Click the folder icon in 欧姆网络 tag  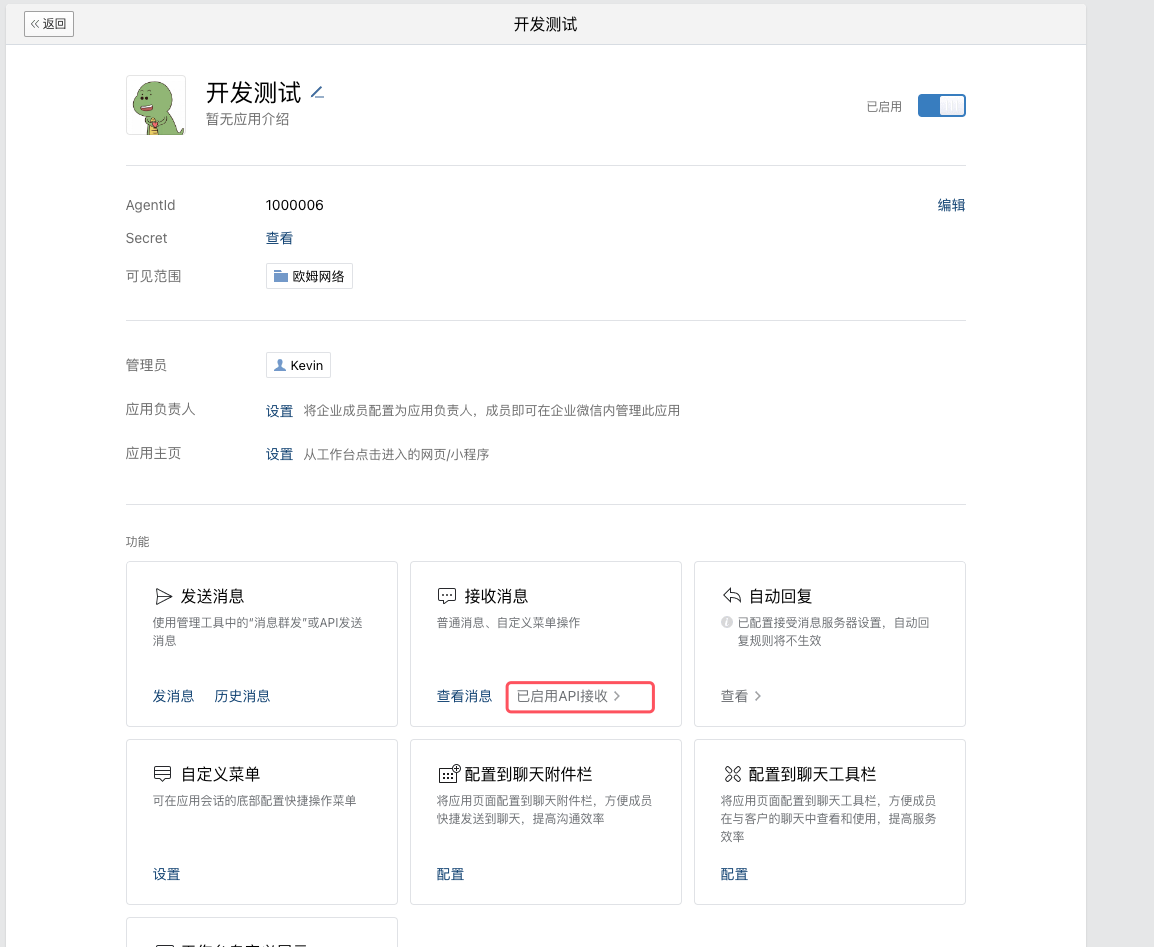[x=280, y=276]
